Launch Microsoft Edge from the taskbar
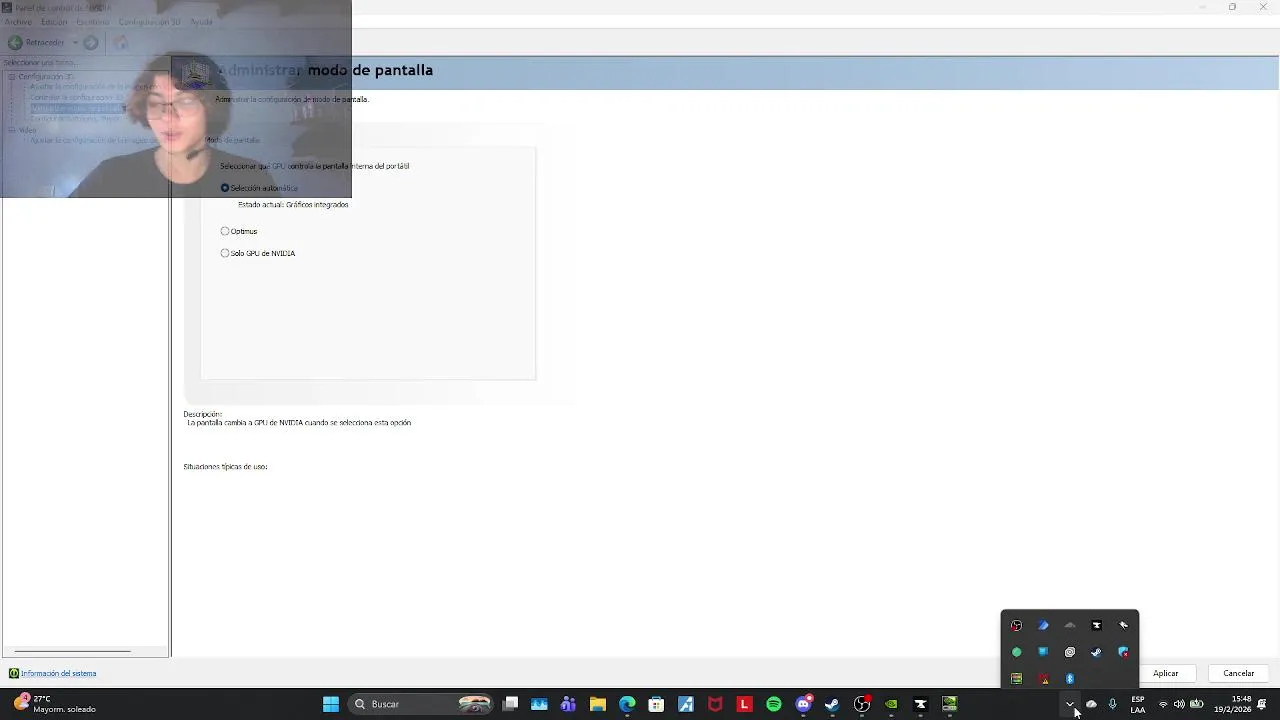This screenshot has width=1280, height=720. (627, 704)
